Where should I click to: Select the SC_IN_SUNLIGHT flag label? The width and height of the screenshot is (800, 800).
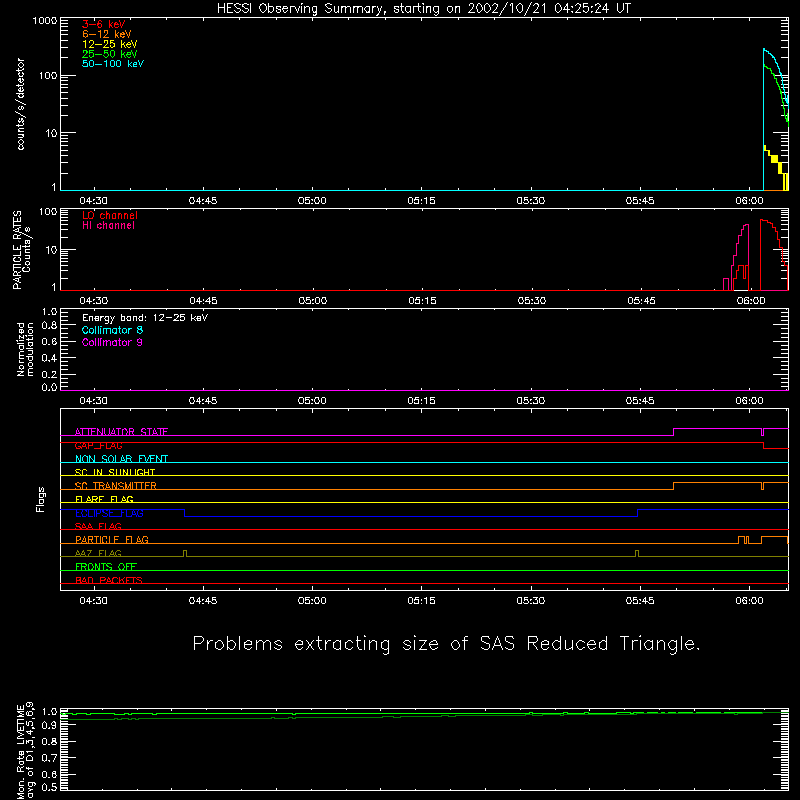tap(115, 472)
